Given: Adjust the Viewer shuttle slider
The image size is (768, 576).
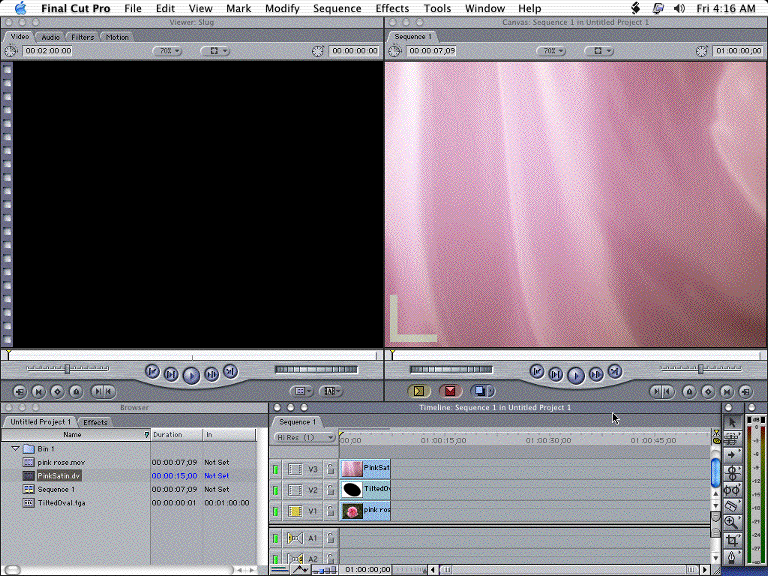Looking at the screenshot, I should (68, 368).
